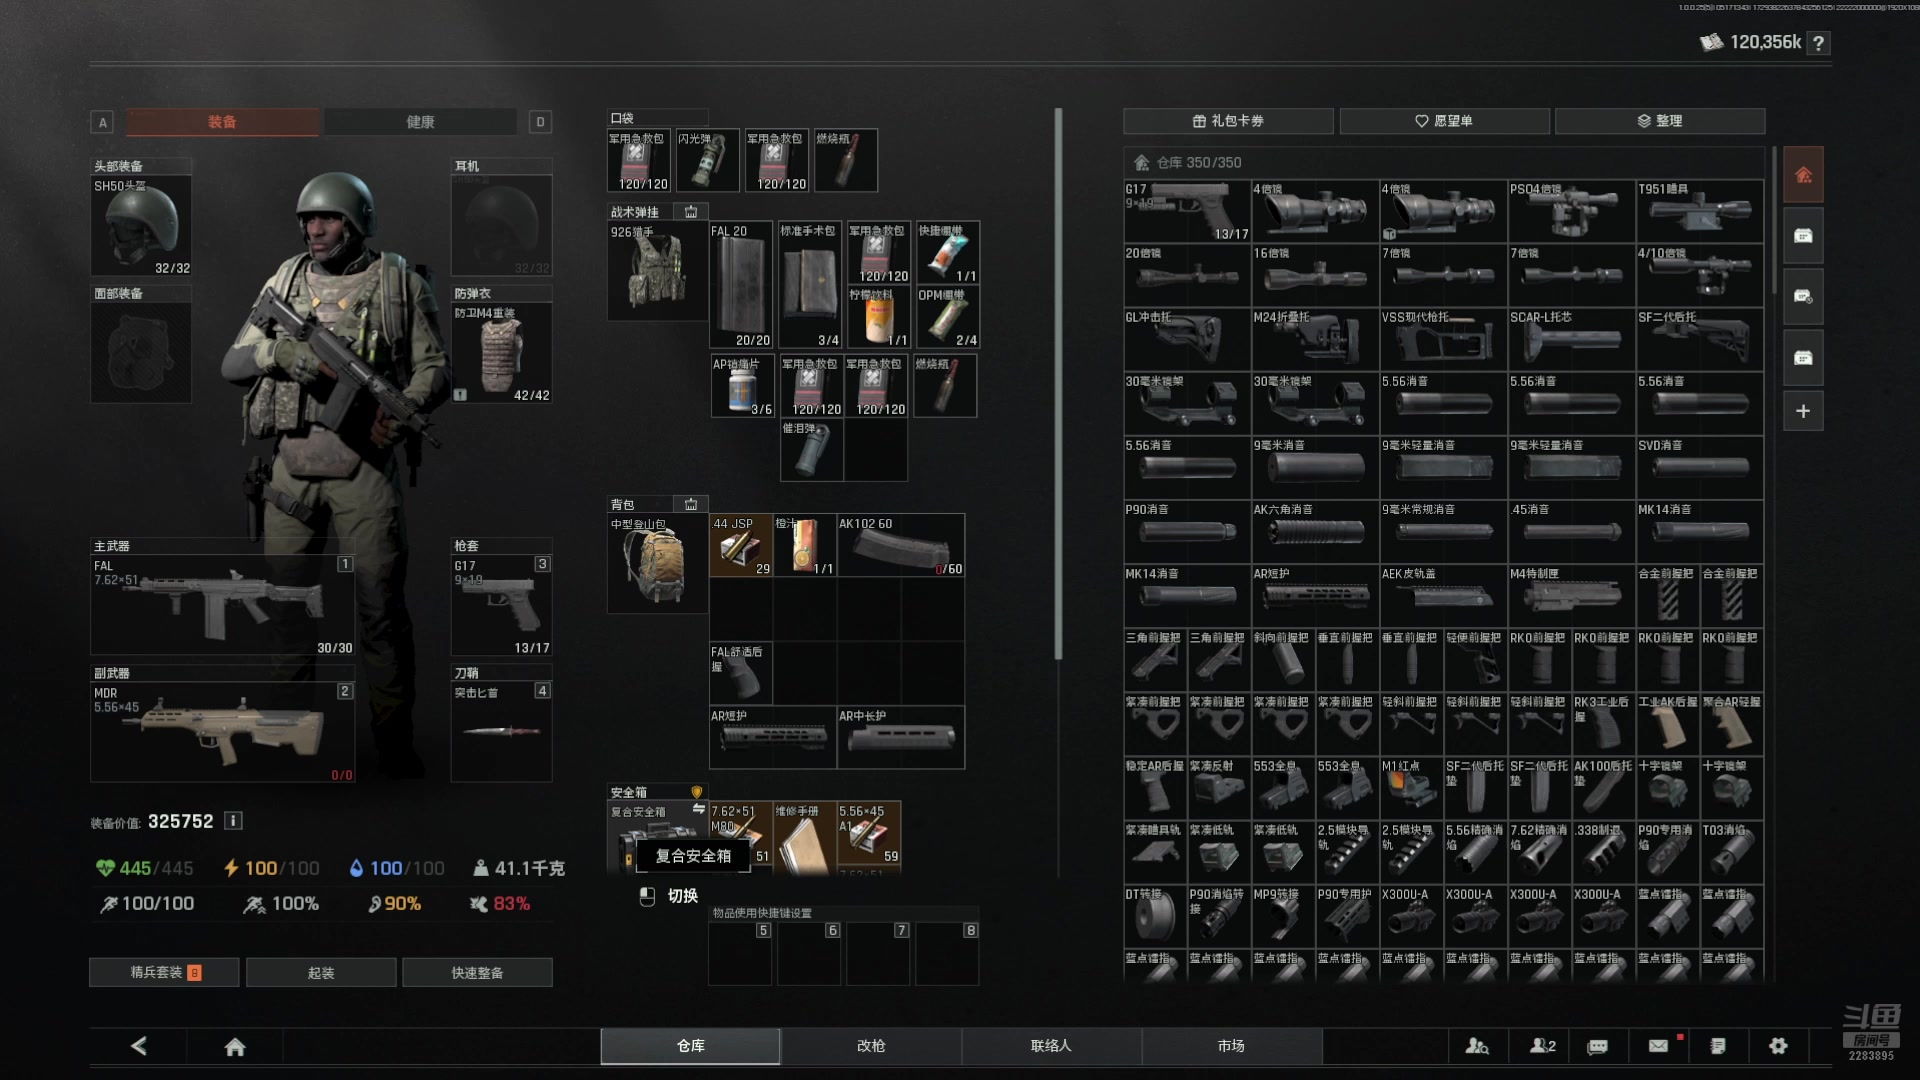Select the GL冲击托 stock in storage
Viewport: 1920px width, 1080px height.
(1187, 339)
